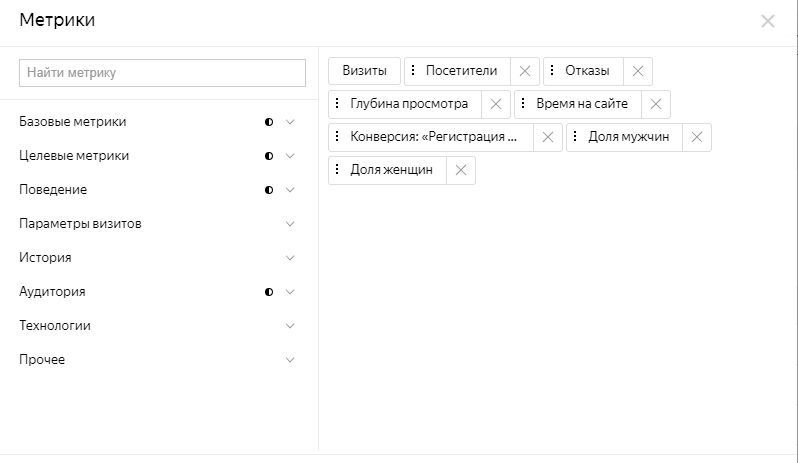Click the Отказы metric label
This screenshot has height=463, width=798.
tap(587, 71)
